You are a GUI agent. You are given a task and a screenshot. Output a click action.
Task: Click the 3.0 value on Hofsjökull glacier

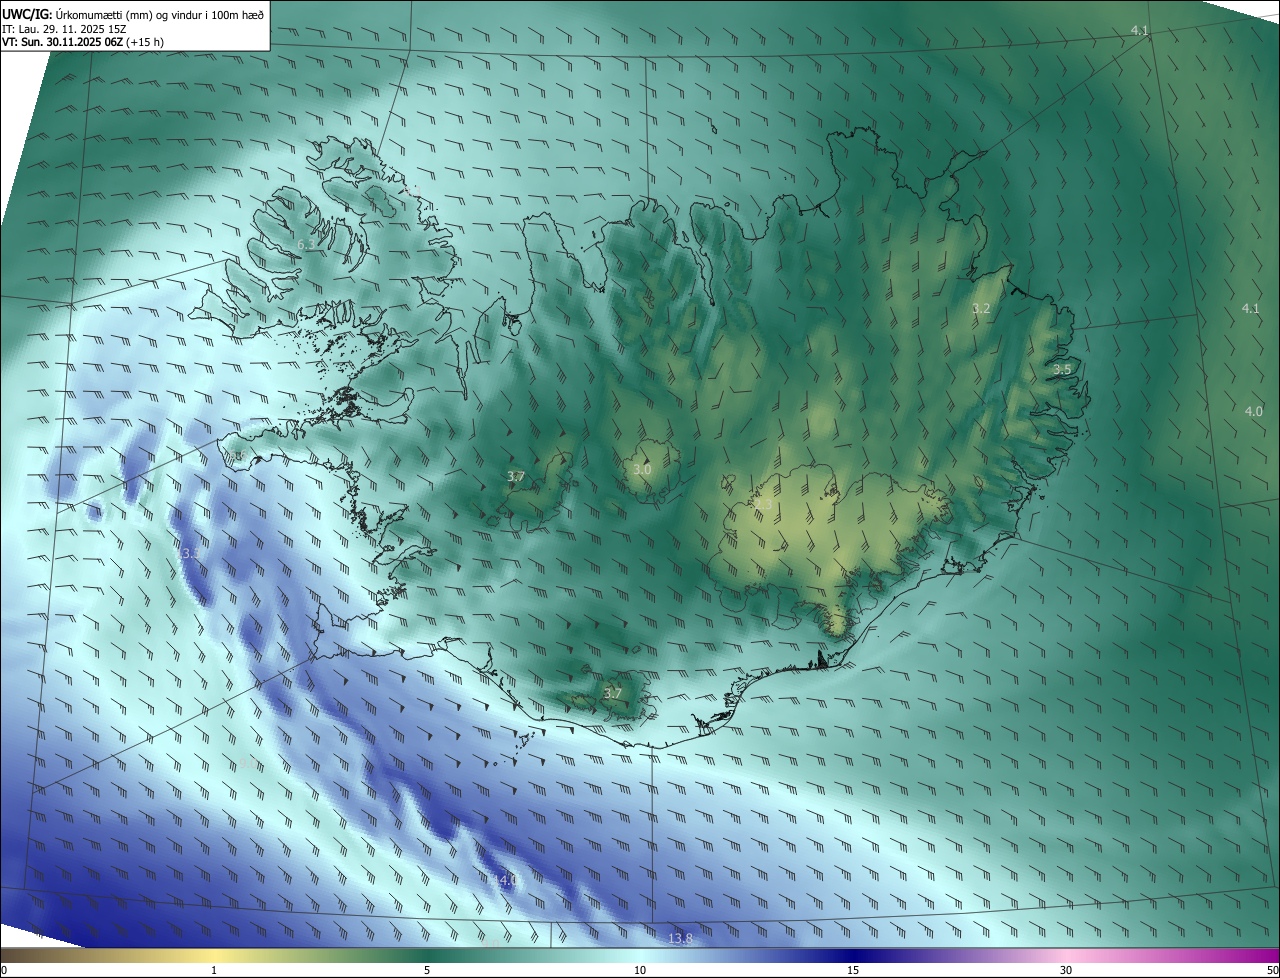(642, 469)
